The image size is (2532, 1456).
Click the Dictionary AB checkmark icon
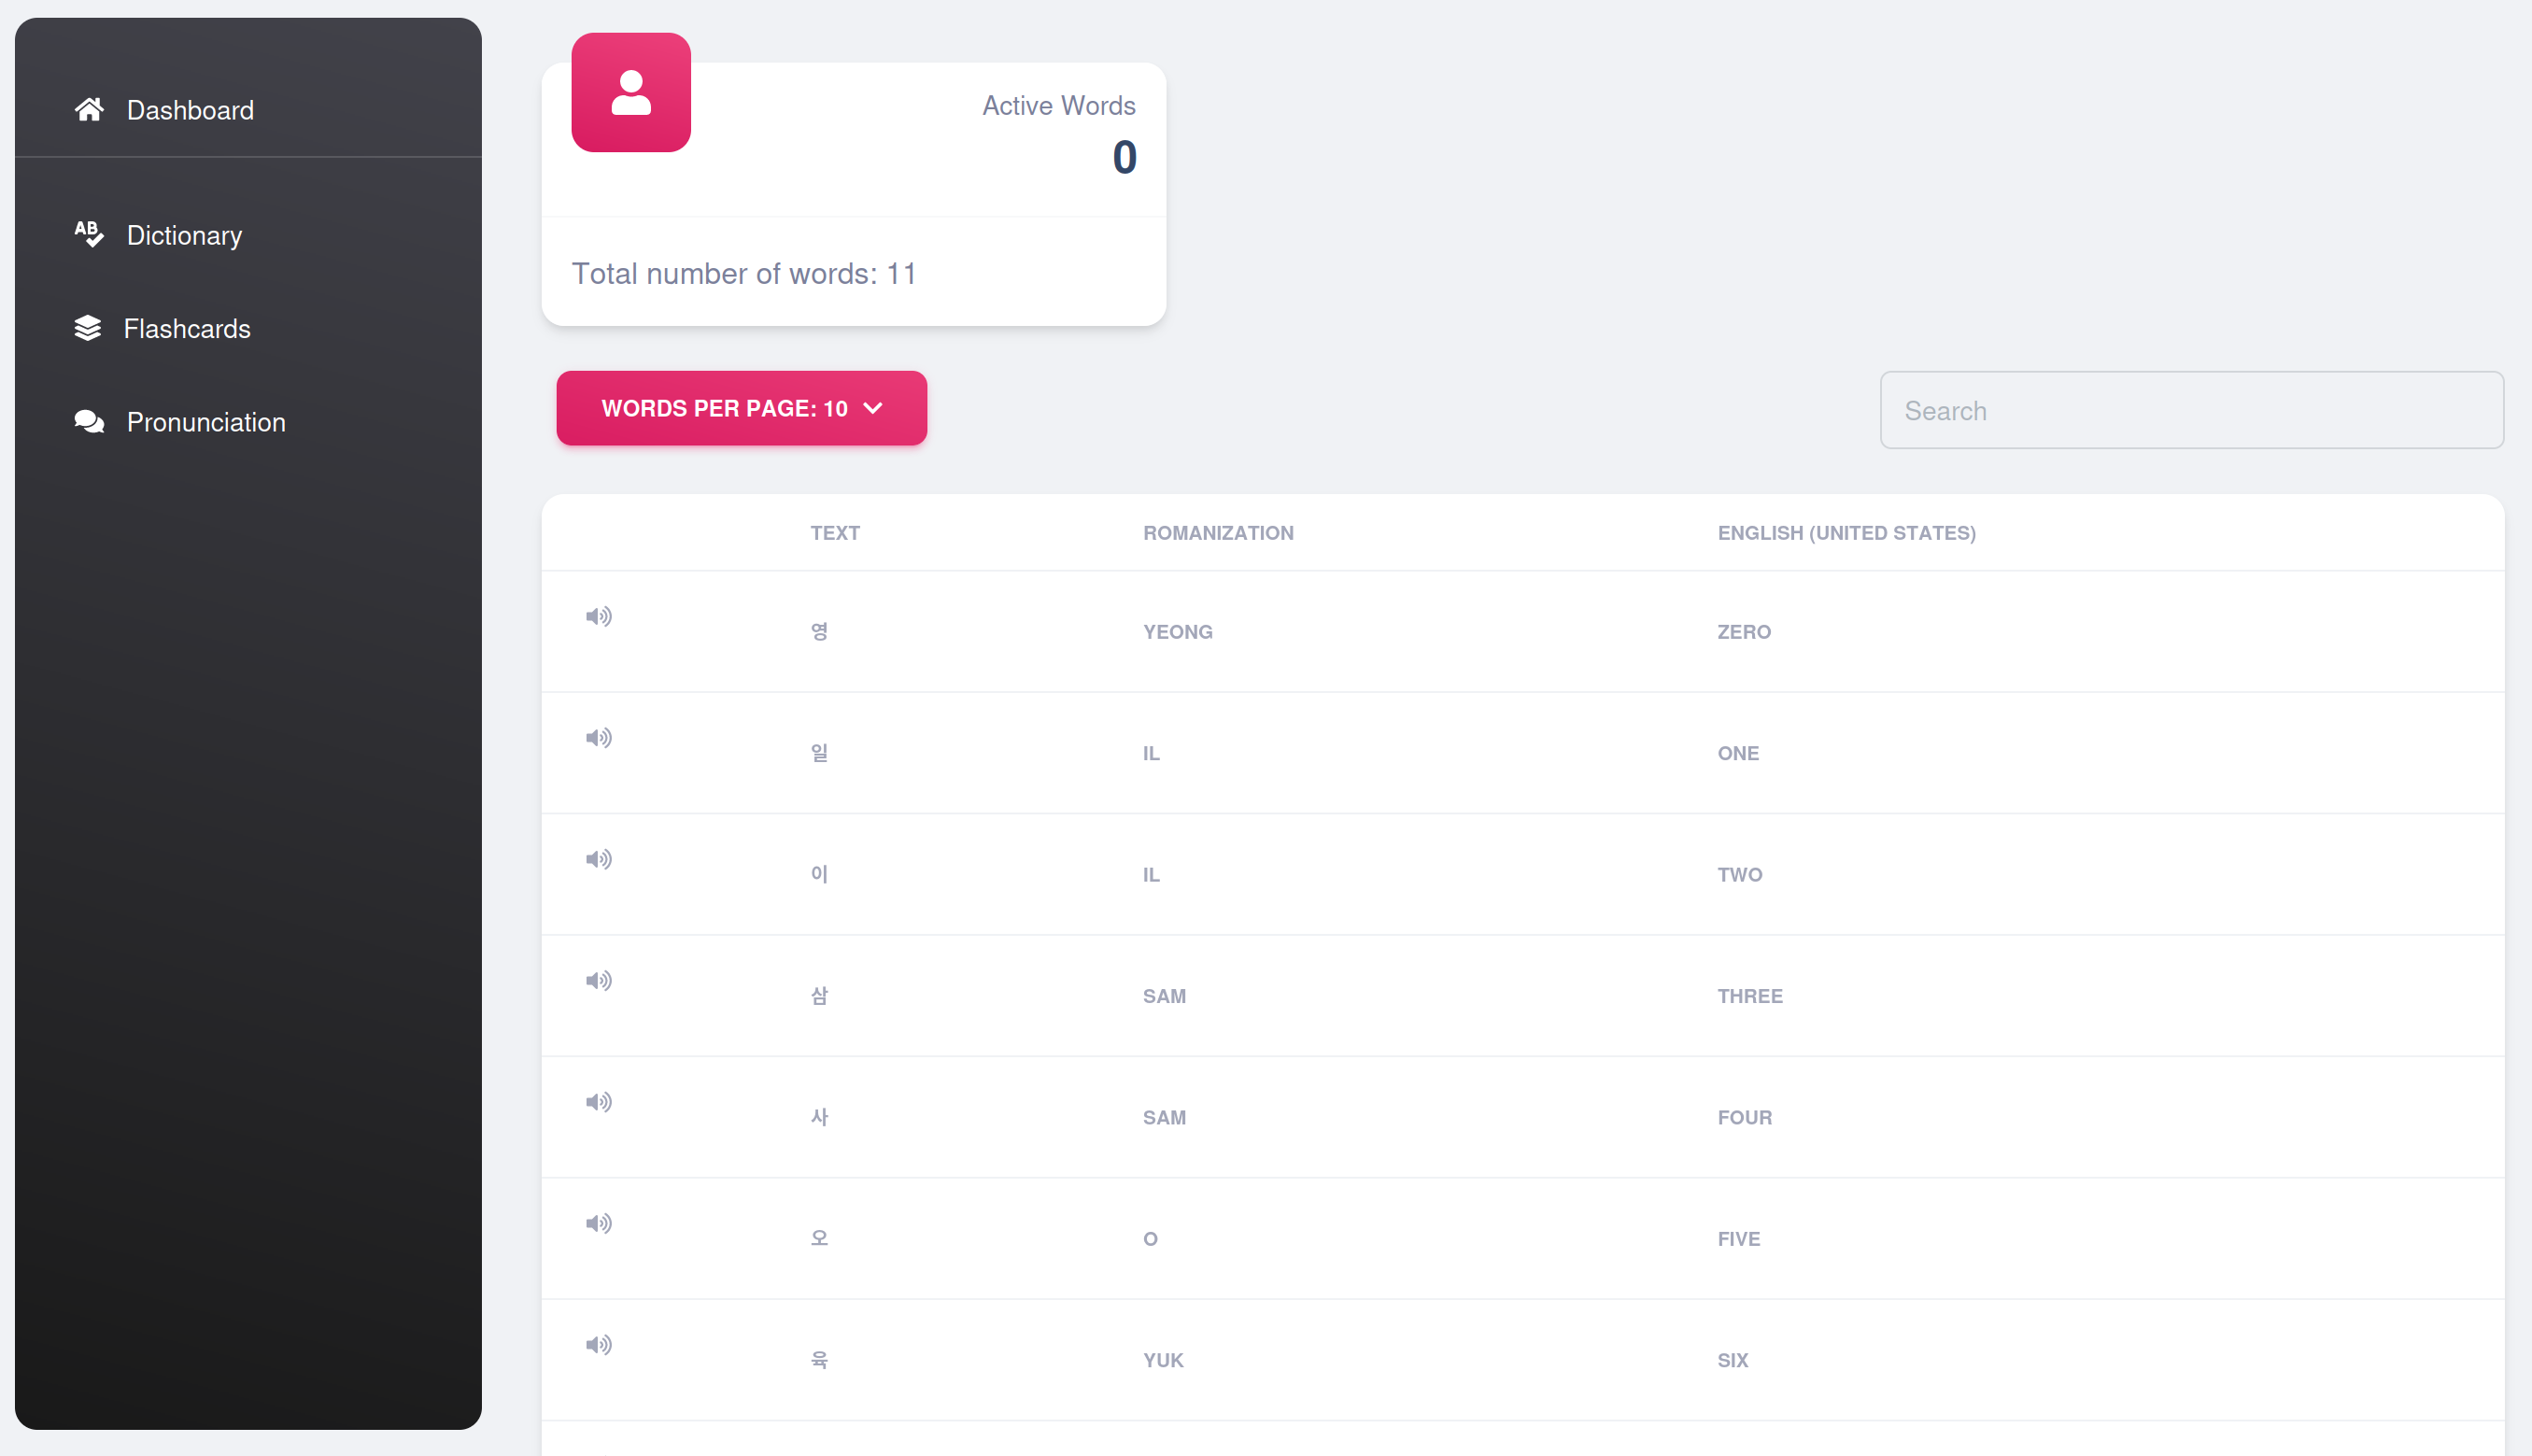(x=88, y=234)
